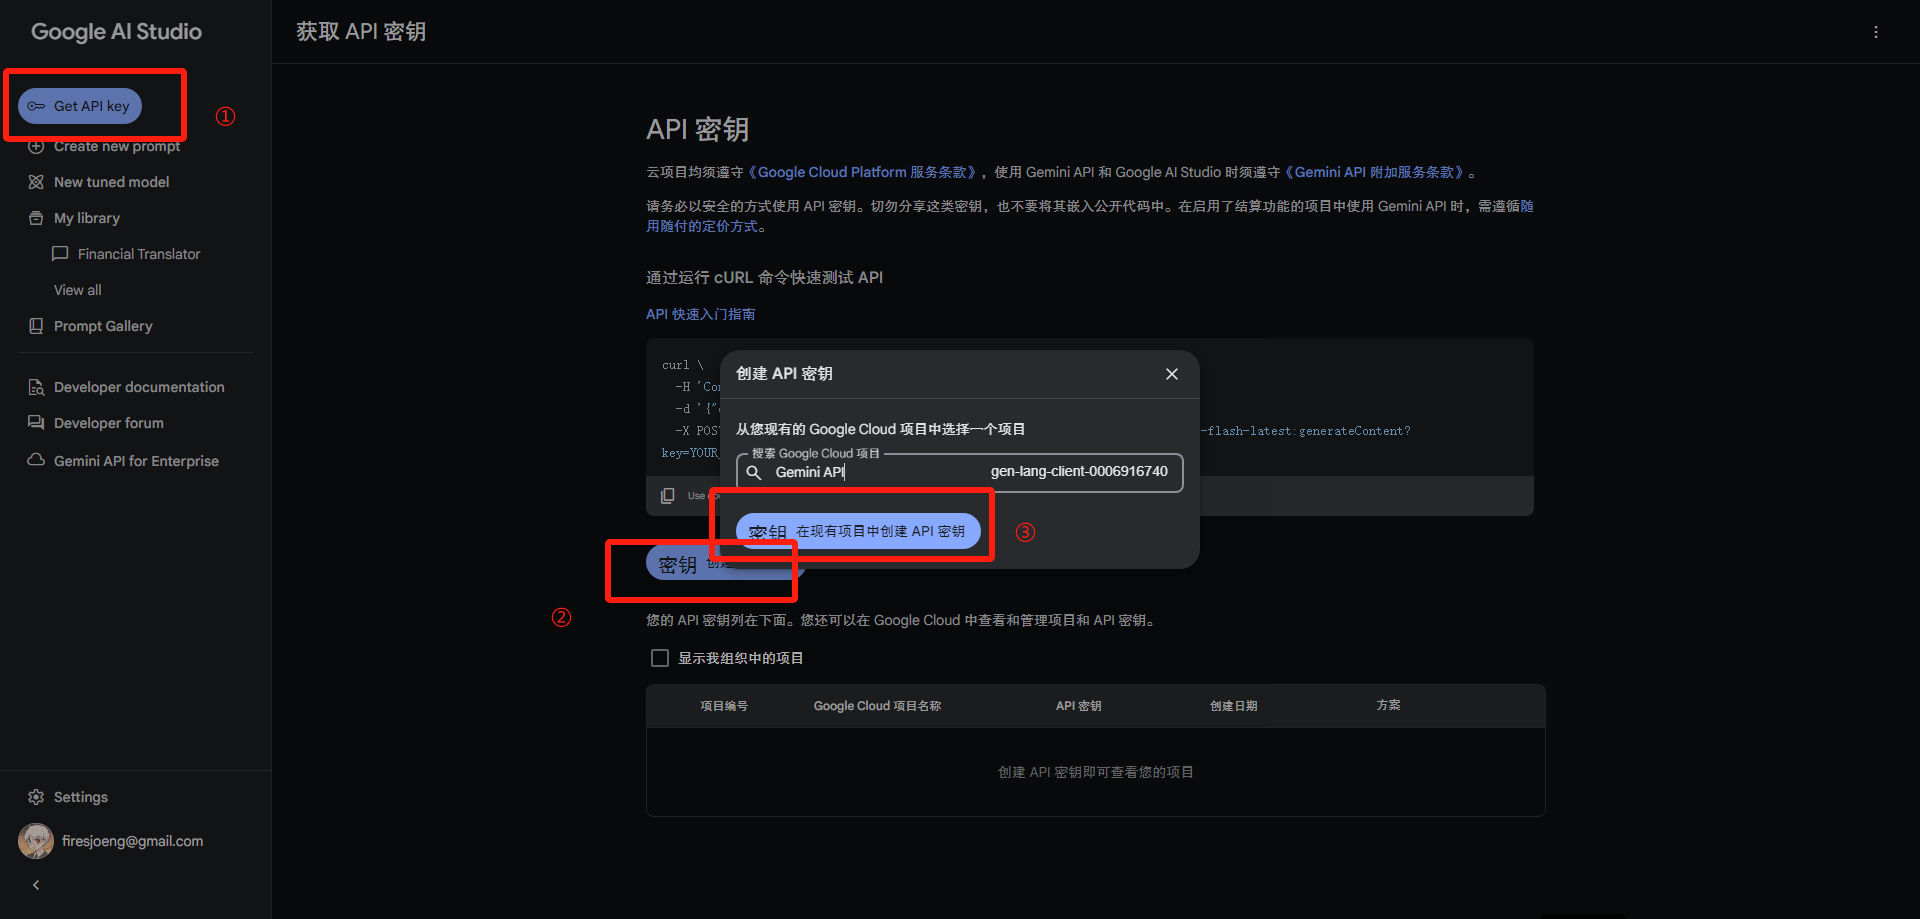Click the API 密钥 column header
This screenshot has width=1920, height=919.
(x=1078, y=706)
